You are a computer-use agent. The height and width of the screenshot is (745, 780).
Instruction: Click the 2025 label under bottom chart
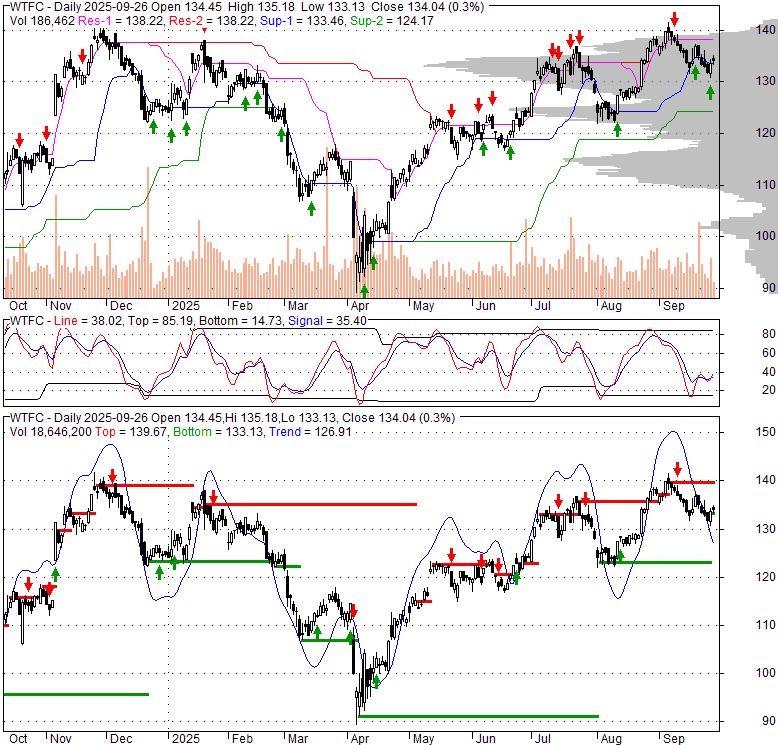click(x=186, y=739)
